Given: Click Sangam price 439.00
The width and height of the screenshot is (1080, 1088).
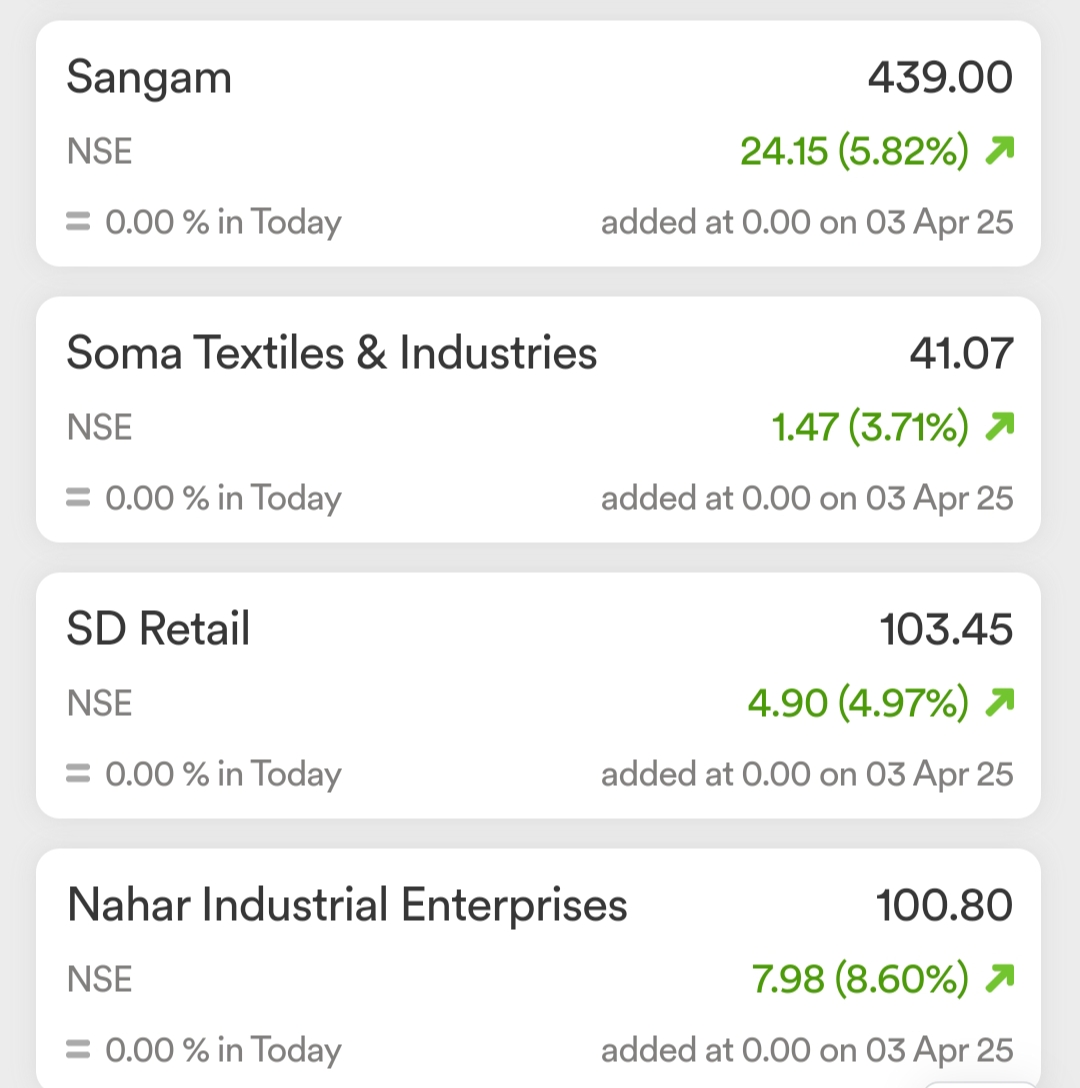Looking at the screenshot, I should (x=940, y=78).
